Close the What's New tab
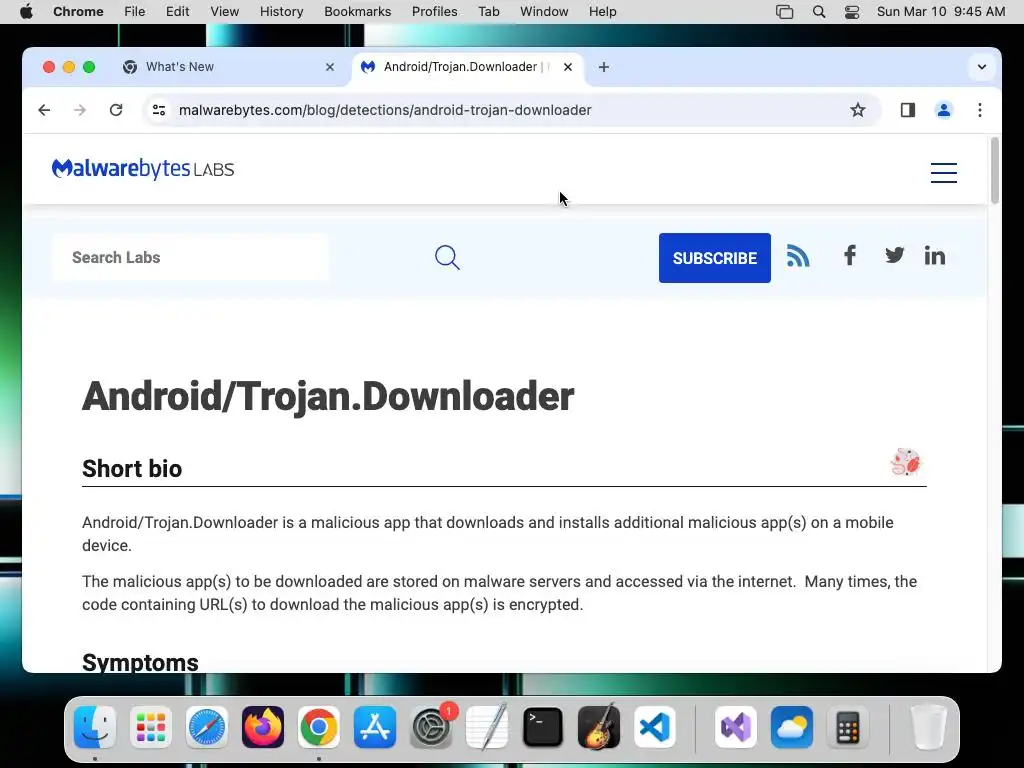The height and width of the screenshot is (768, 1024). click(330, 67)
